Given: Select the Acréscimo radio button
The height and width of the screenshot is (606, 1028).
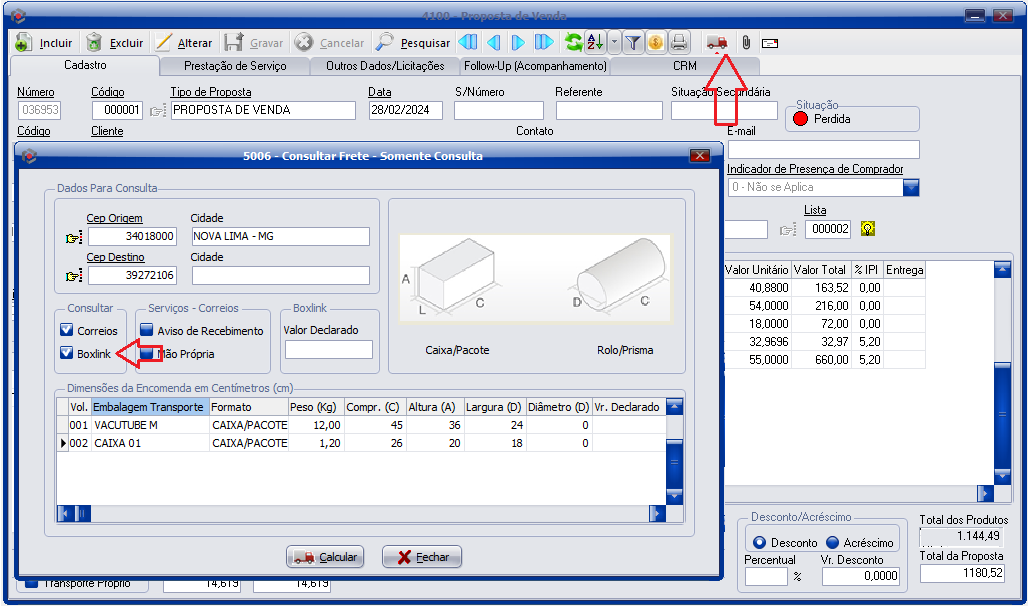Looking at the screenshot, I should (833, 542).
